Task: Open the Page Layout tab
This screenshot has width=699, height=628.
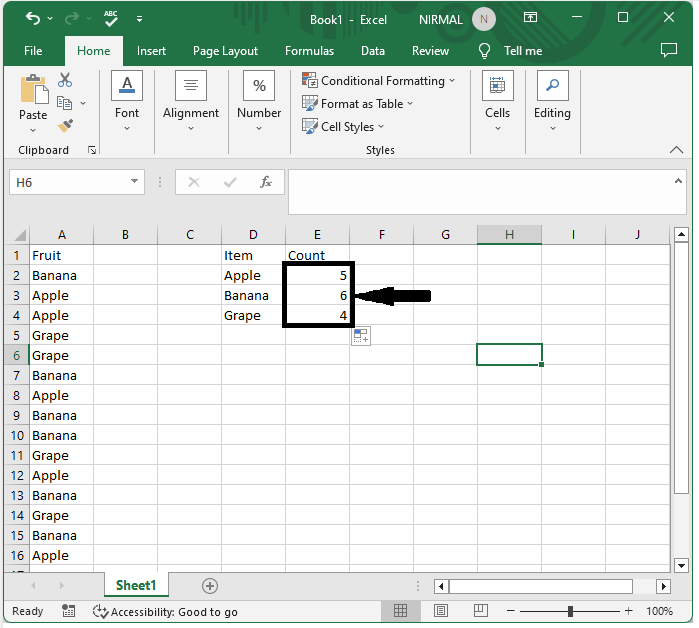Action: 225,51
